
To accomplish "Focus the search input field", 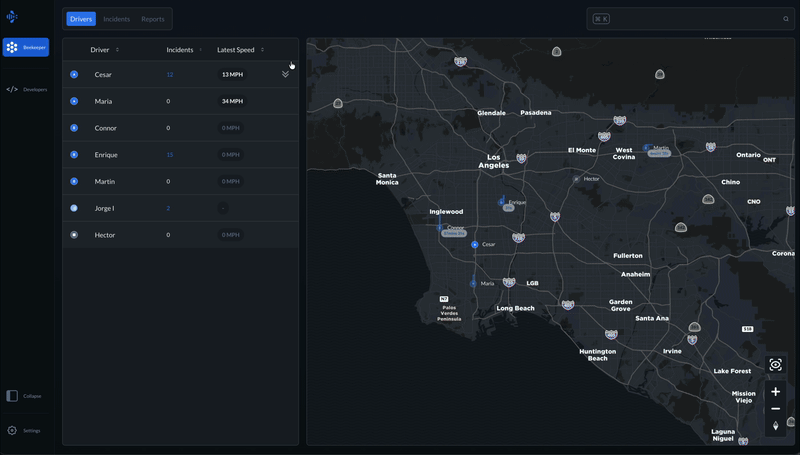I will 690,19.
